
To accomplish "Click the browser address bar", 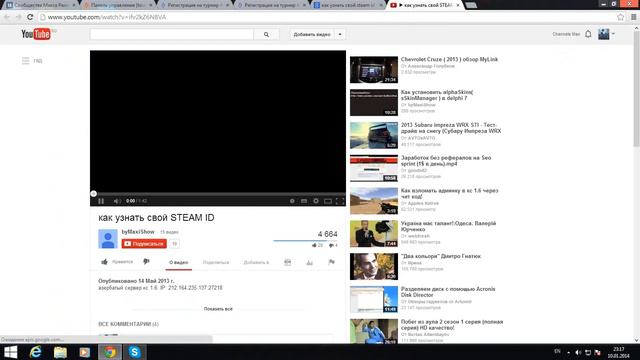I will tap(327, 17).
